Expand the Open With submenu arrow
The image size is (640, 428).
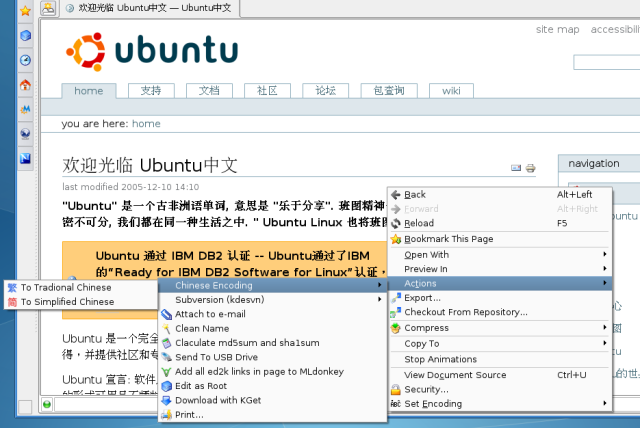605,254
